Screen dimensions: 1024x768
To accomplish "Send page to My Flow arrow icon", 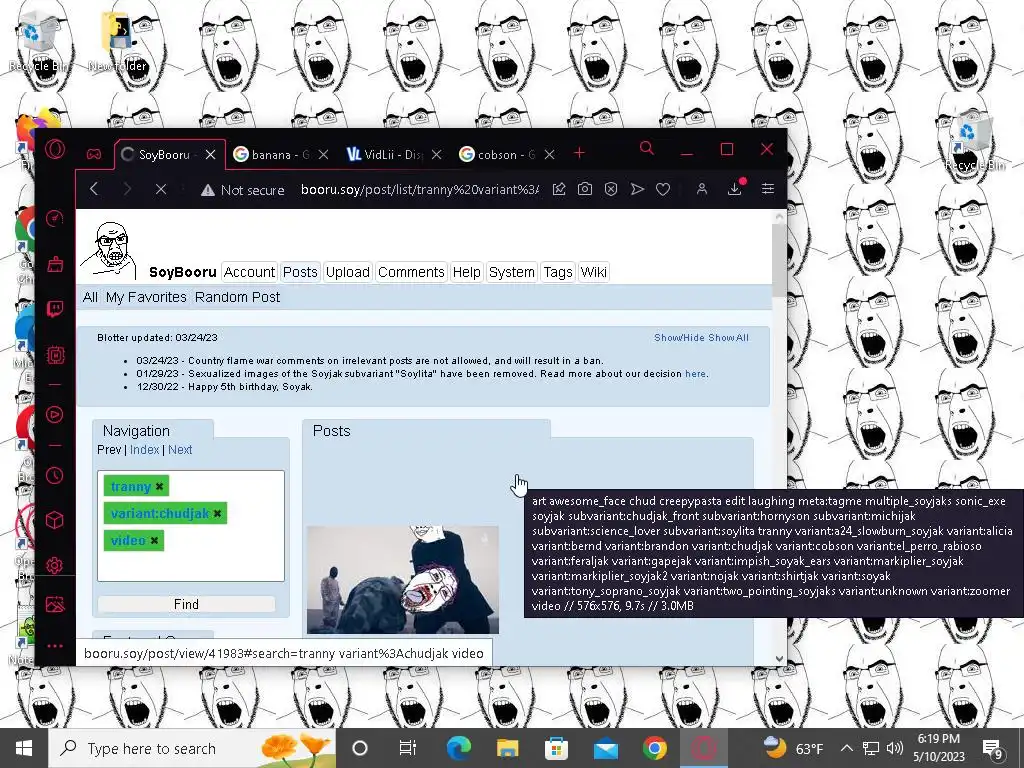I will coord(637,189).
